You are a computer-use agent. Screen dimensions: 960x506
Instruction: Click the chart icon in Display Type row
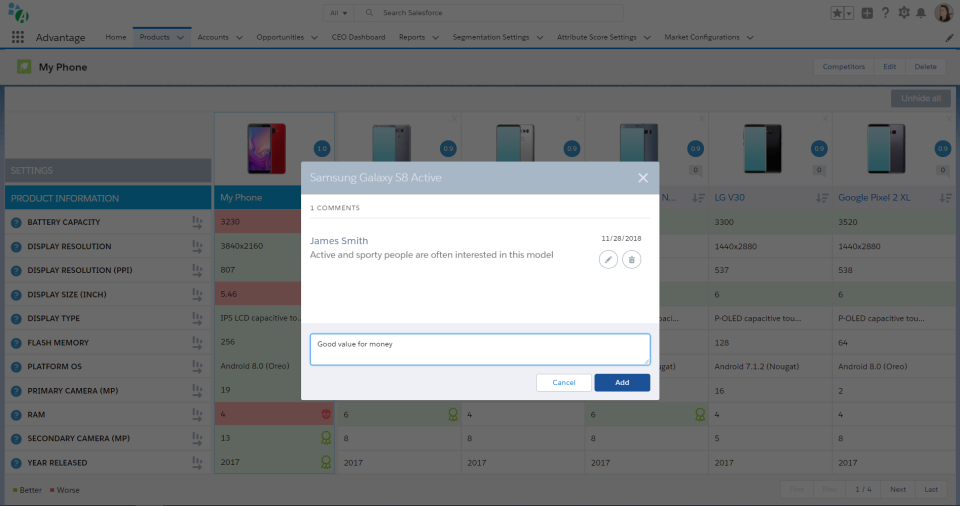(x=197, y=319)
